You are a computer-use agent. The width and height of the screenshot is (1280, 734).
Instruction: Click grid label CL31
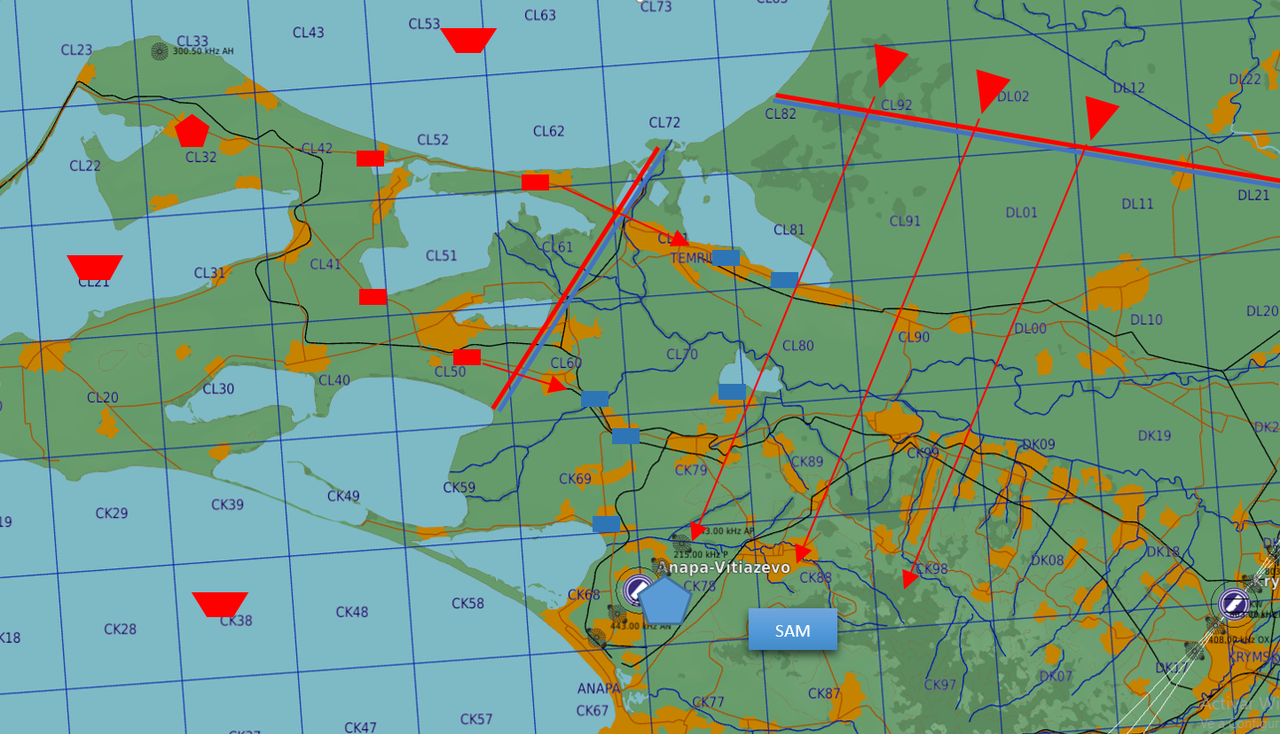point(209,273)
